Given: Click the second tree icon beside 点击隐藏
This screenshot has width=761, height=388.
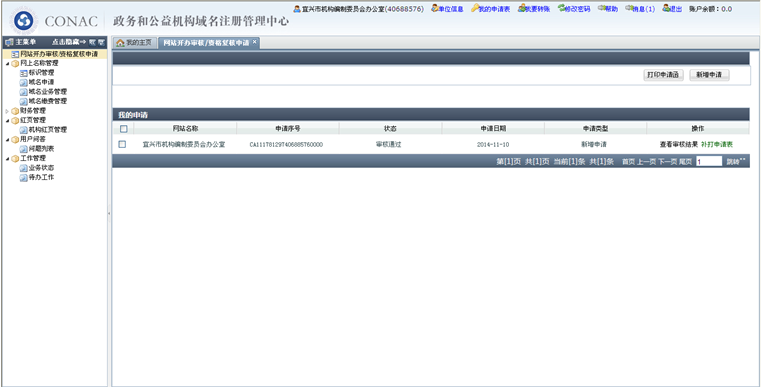Looking at the screenshot, I should click(x=101, y=42).
